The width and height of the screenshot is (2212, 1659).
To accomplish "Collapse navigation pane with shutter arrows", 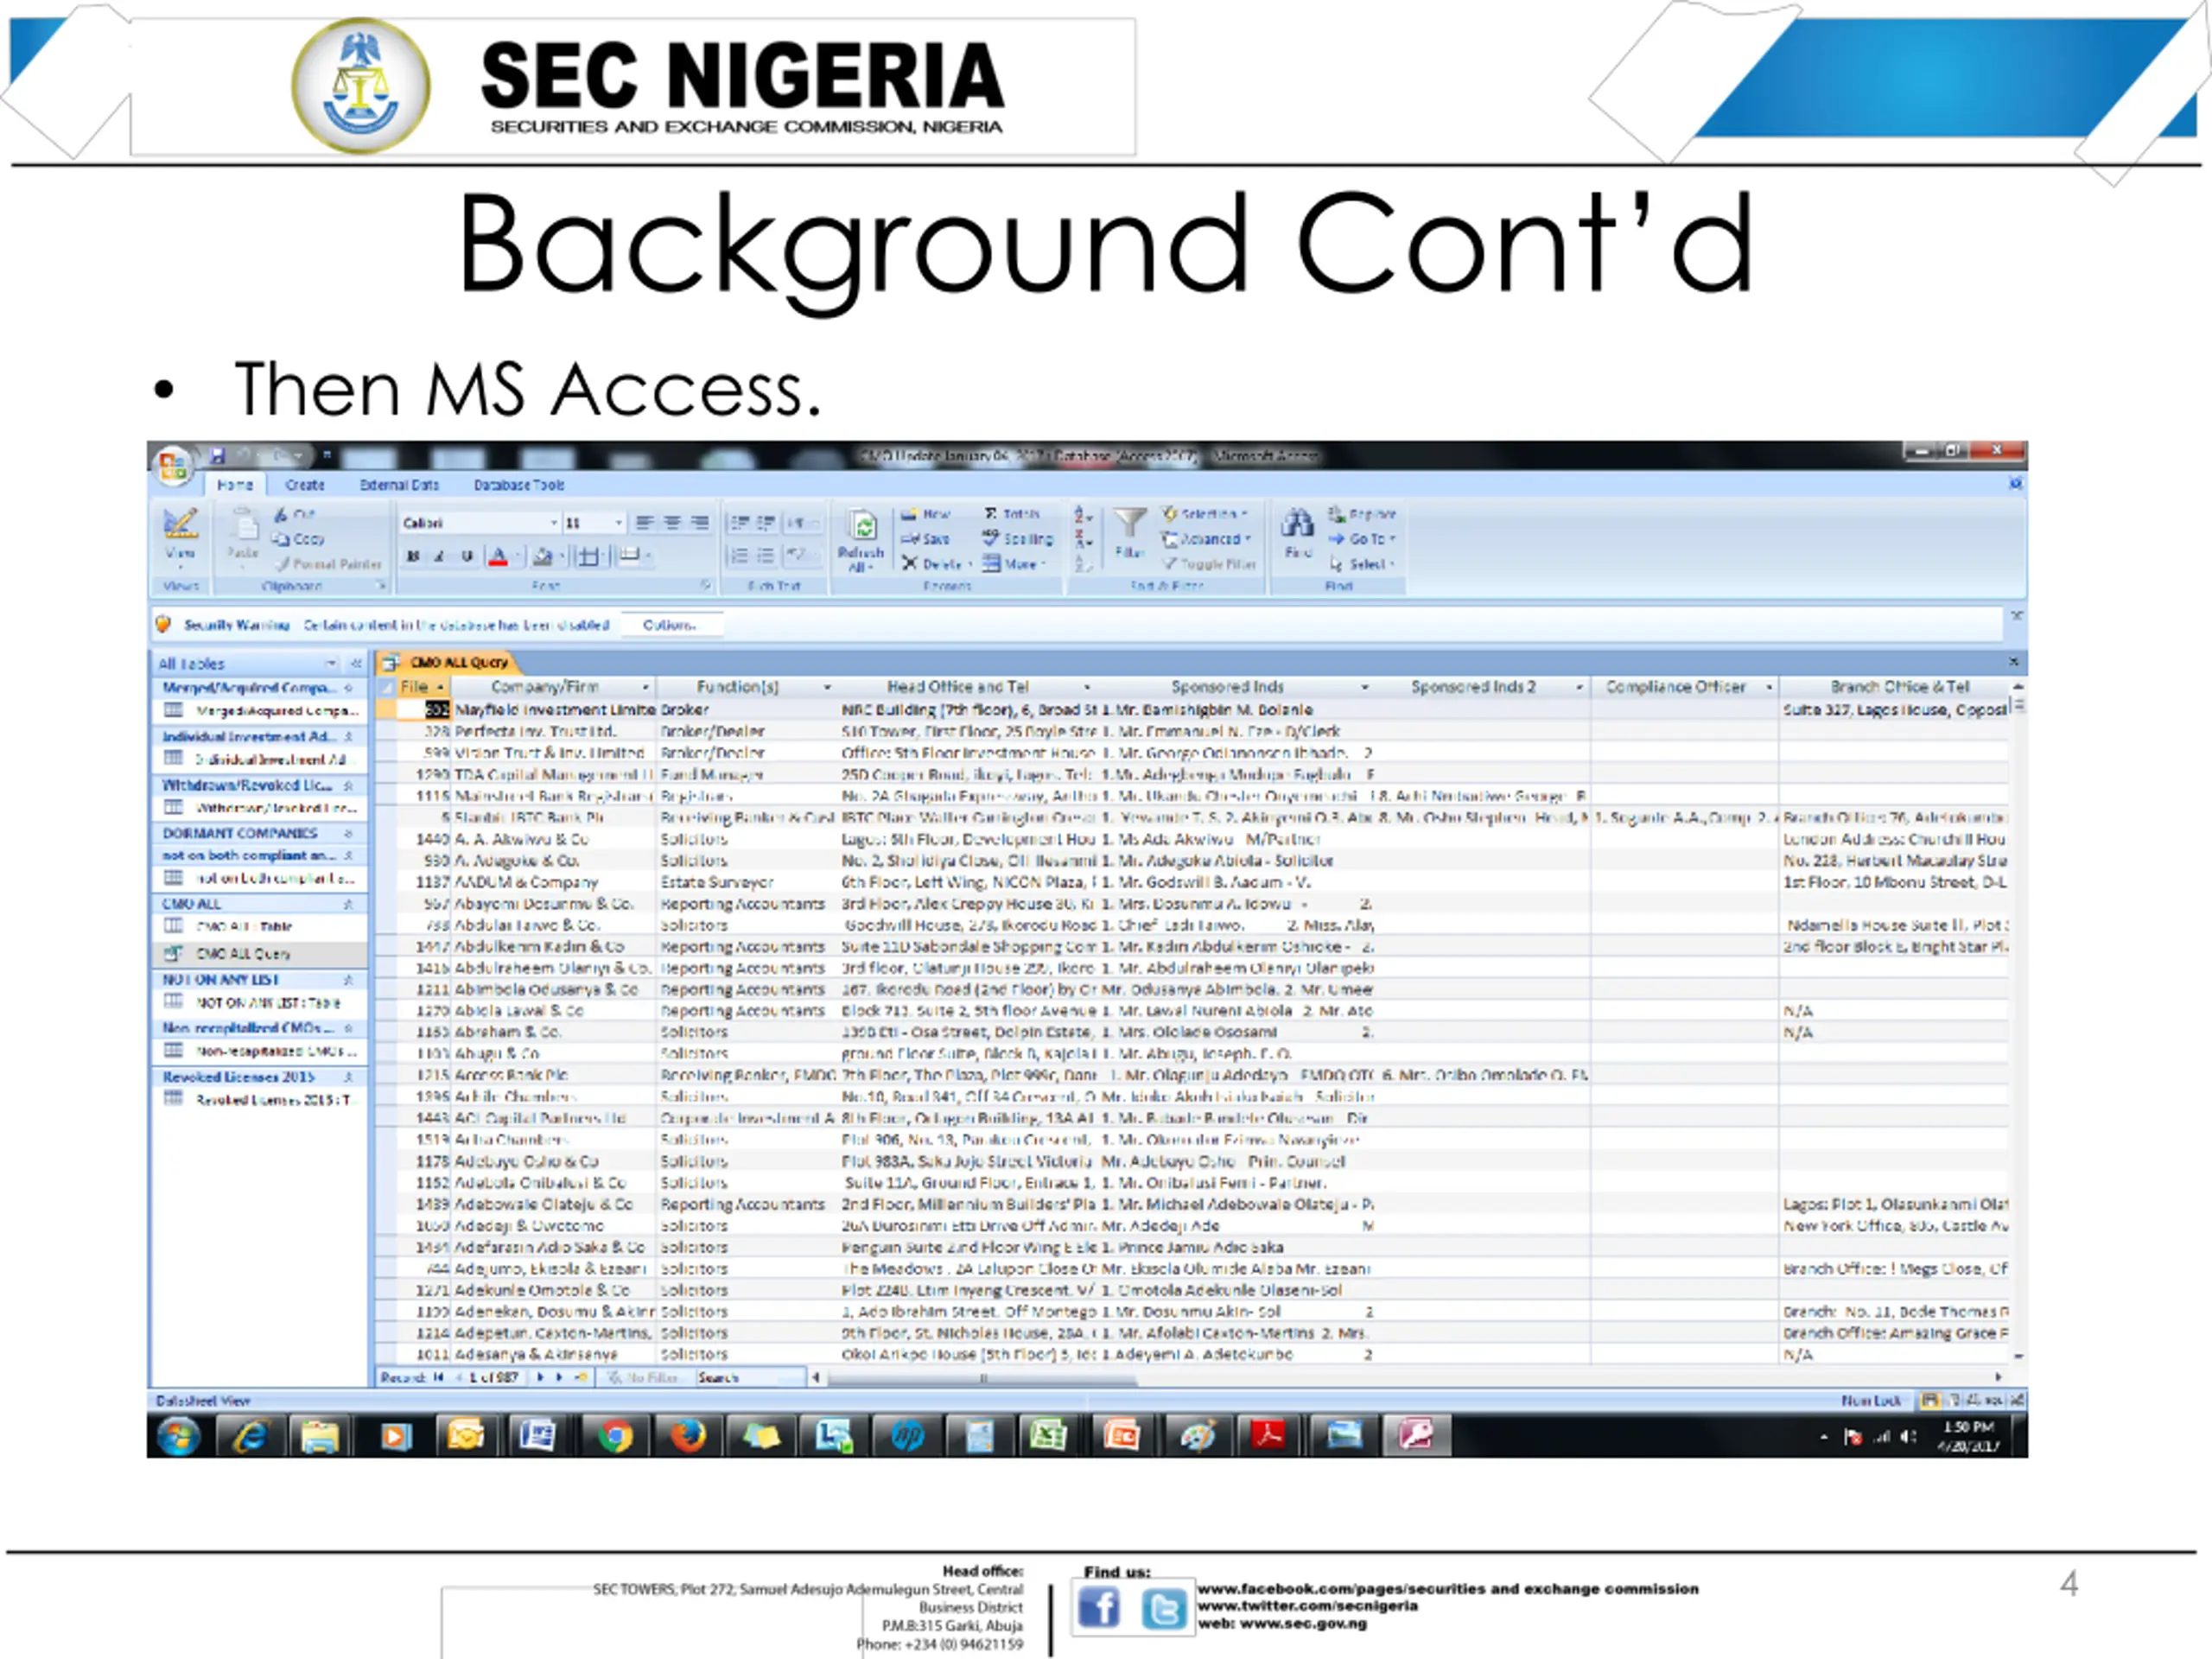I will [x=355, y=664].
